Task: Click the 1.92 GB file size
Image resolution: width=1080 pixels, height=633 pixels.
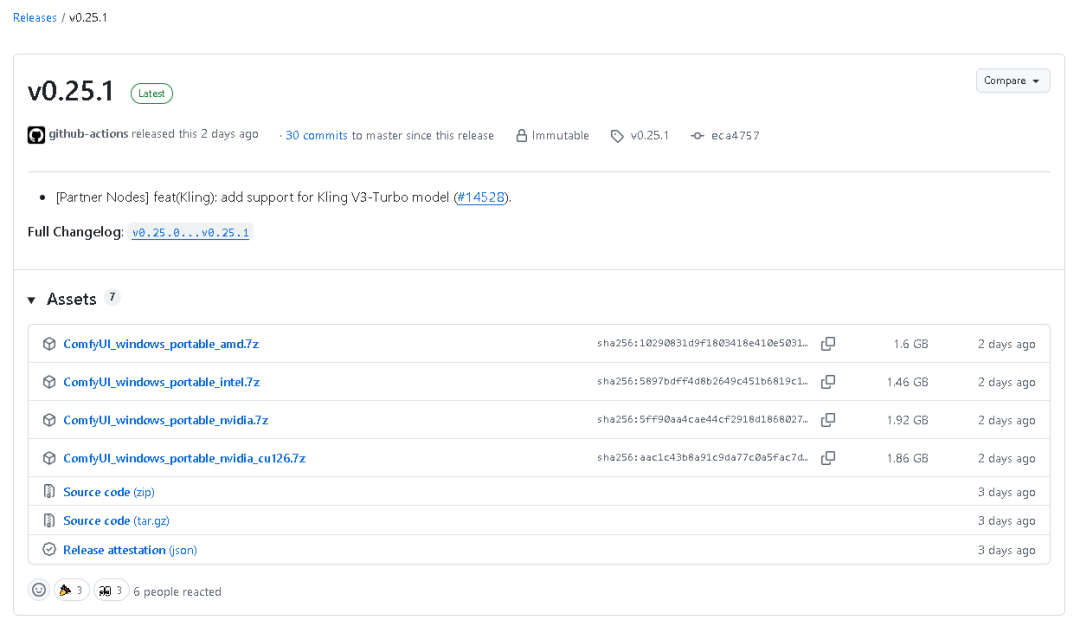Action: (x=908, y=420)
